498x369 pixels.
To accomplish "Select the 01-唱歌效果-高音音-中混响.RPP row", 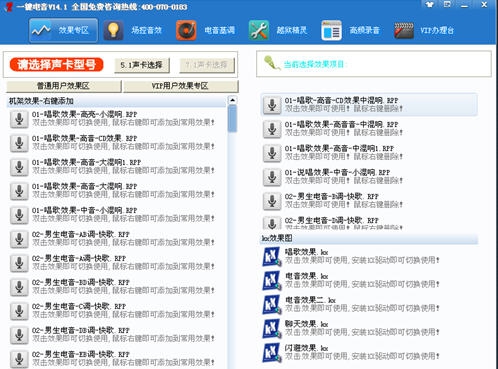I will [369, 129].
